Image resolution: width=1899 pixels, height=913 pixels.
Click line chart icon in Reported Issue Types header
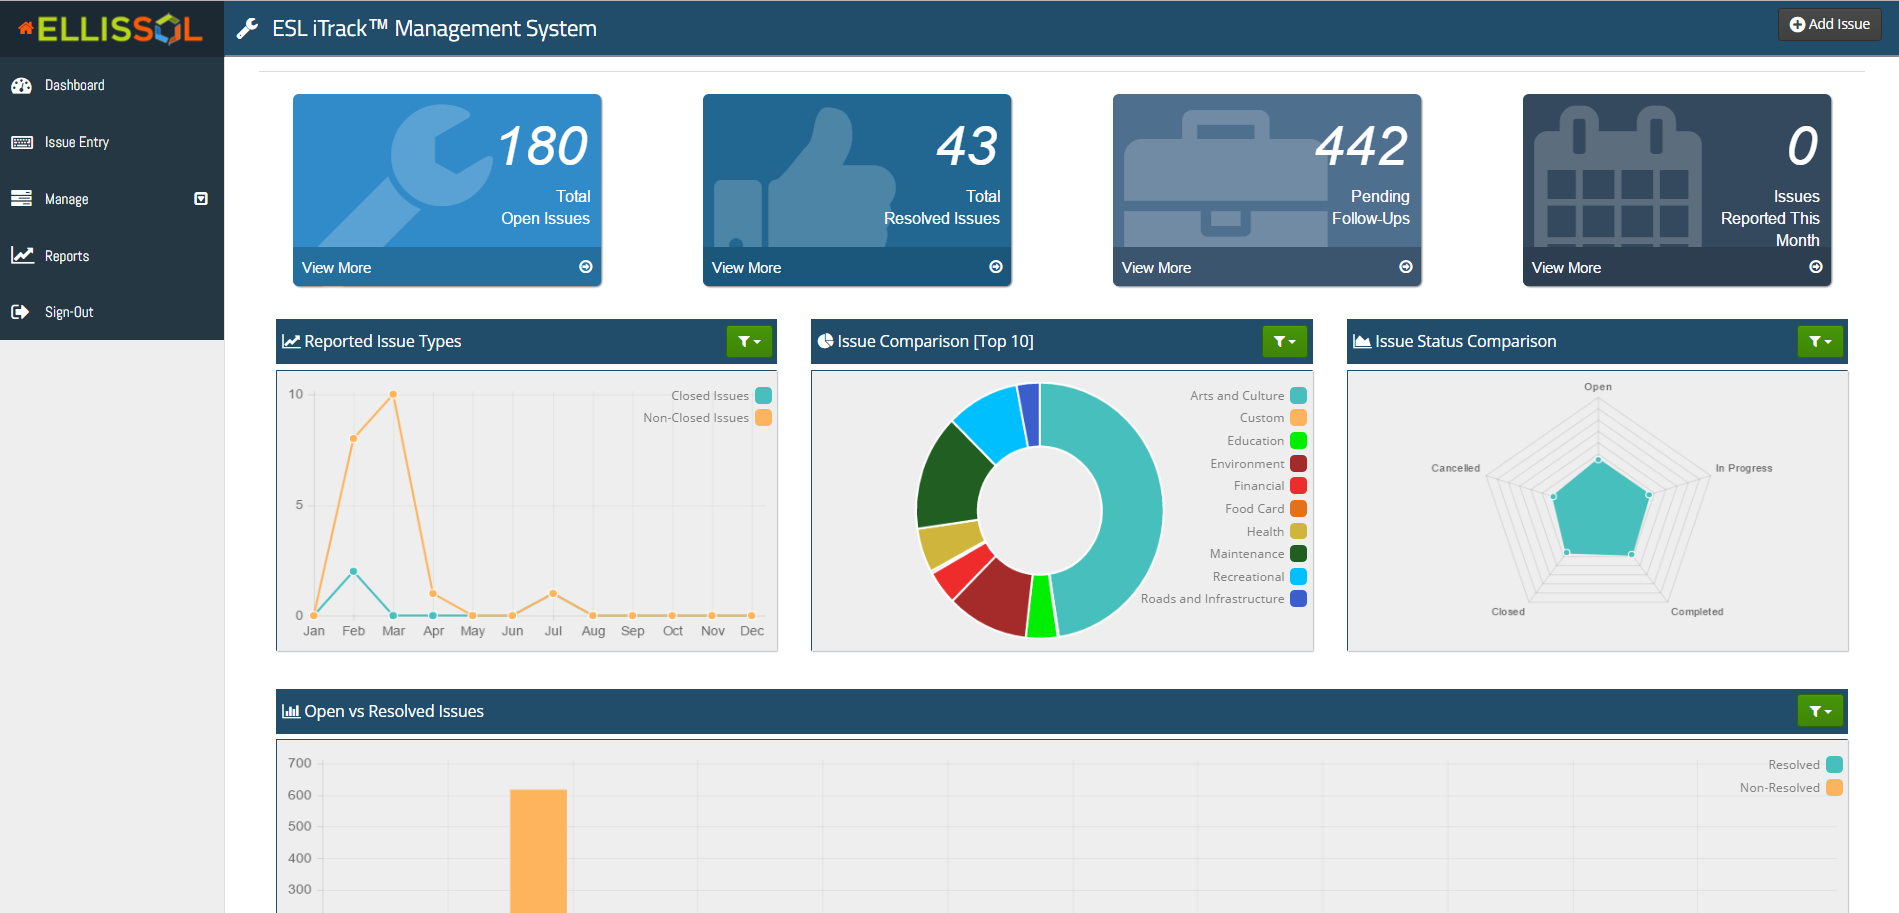291,341
